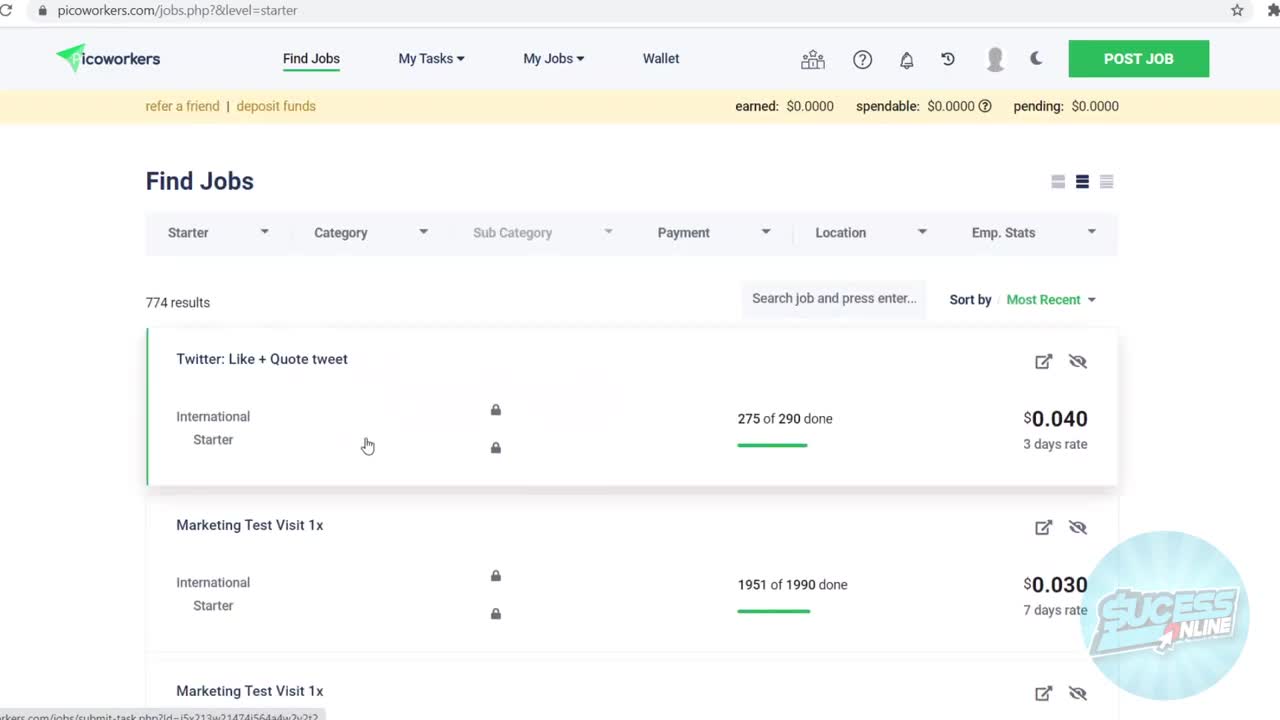The width and height of the screenshot is (1280, 720).
Task: Click '275 of 290 done' text
Action: [x=785, y=419]
